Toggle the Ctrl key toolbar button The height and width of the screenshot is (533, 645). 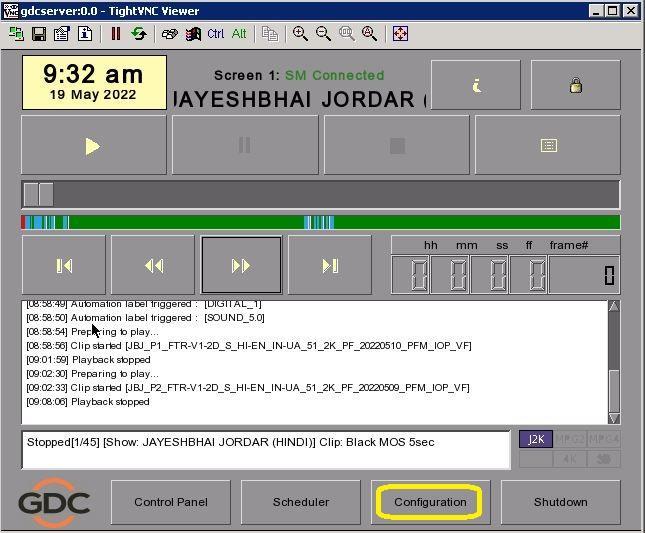click(x=216, y=34)
